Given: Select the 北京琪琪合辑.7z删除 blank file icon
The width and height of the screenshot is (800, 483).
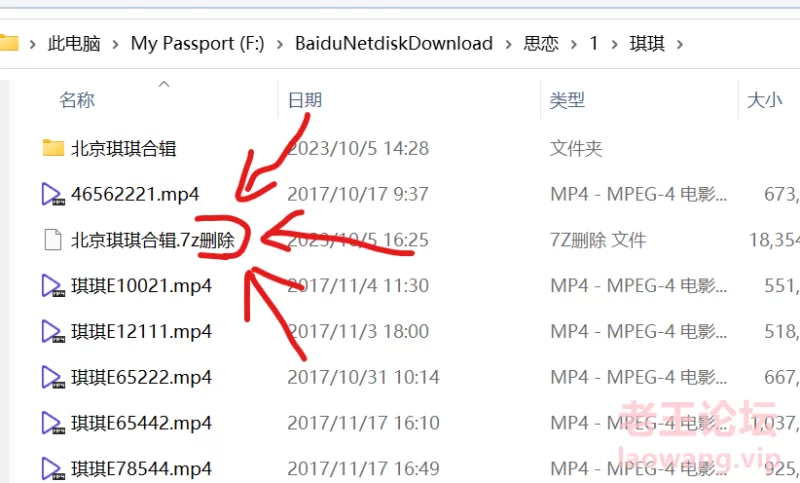Looking at the screenshot, I should pyautogui.click(x=53, y=240).
